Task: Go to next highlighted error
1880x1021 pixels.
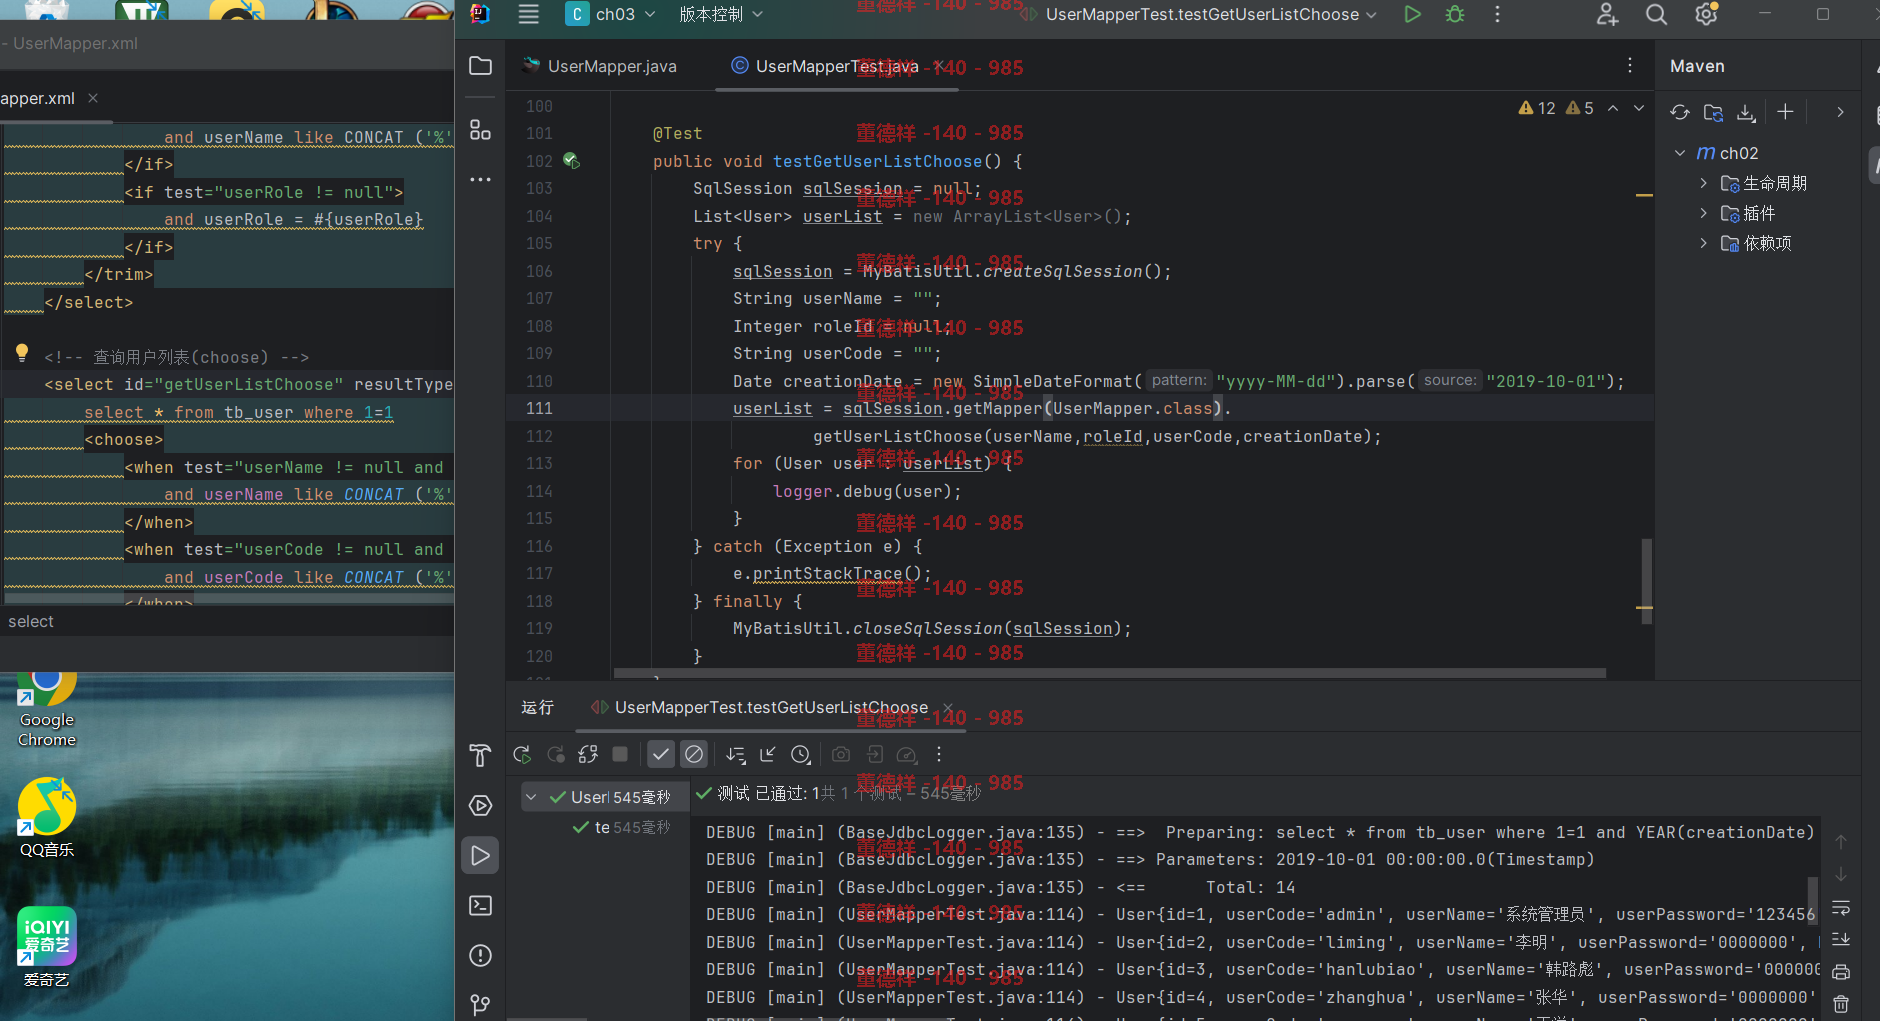Action: click(1639, 108)
